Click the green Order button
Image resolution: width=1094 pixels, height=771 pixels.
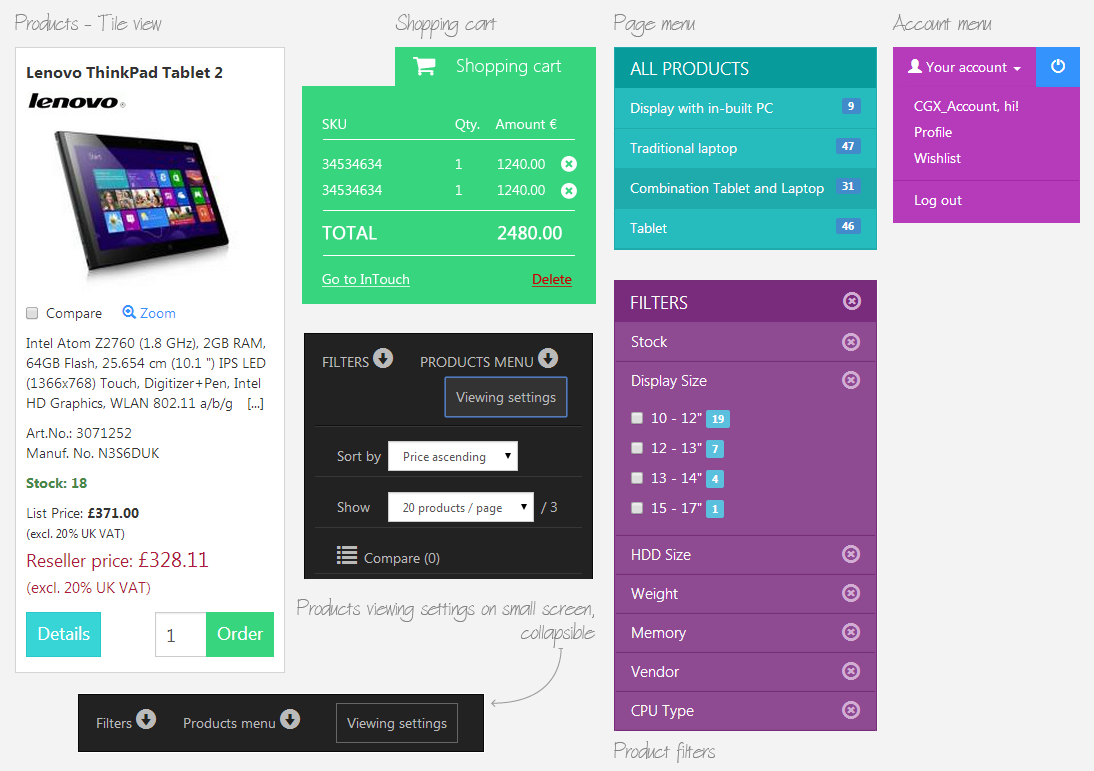pyautogui.click(x=240, y=634)
